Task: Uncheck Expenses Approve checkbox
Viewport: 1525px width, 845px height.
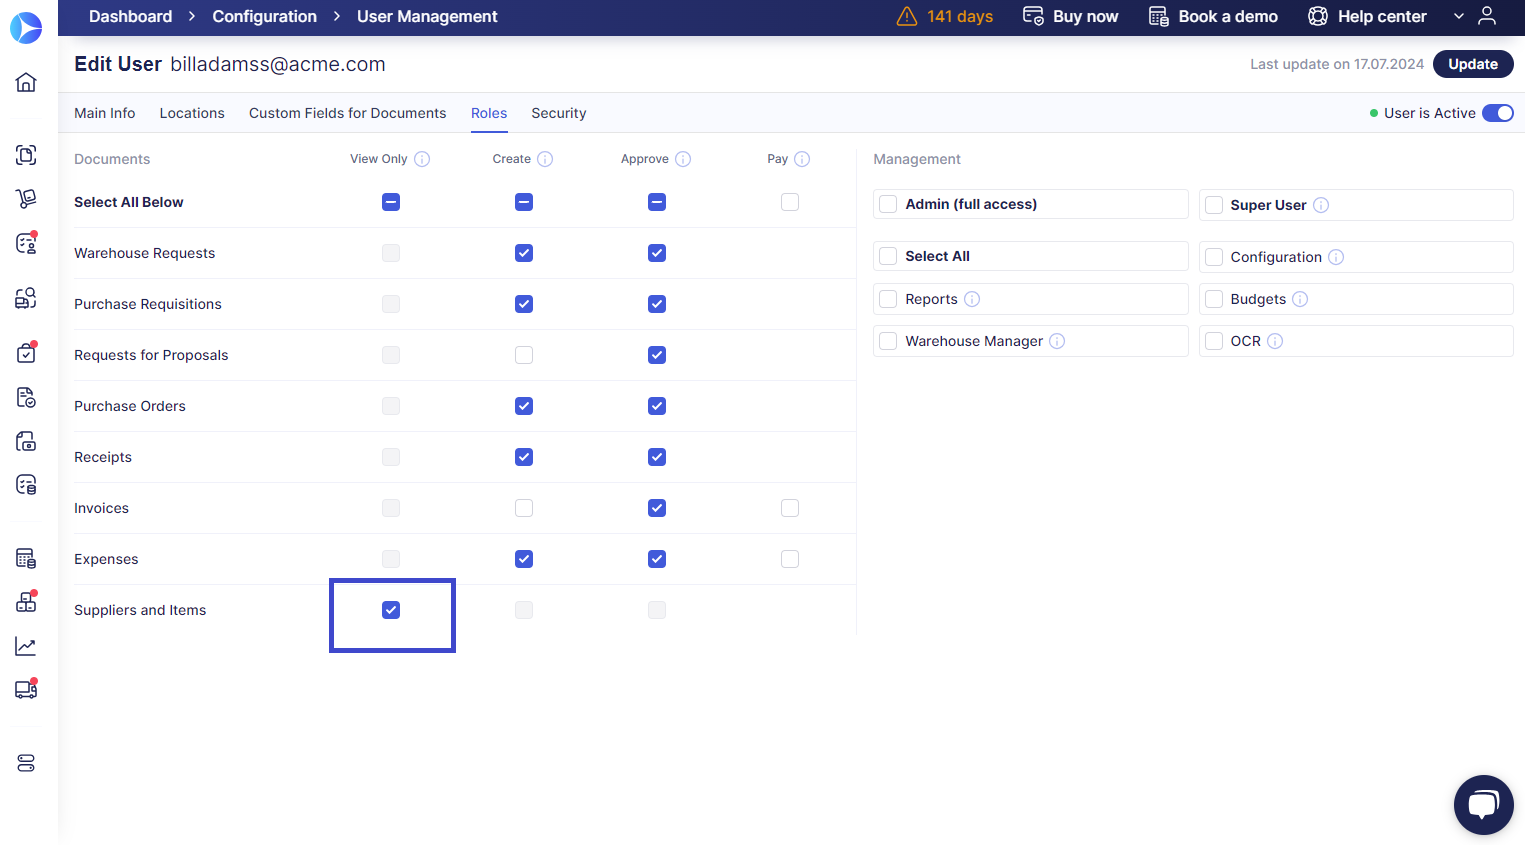Action: click(x=657, y=559)
